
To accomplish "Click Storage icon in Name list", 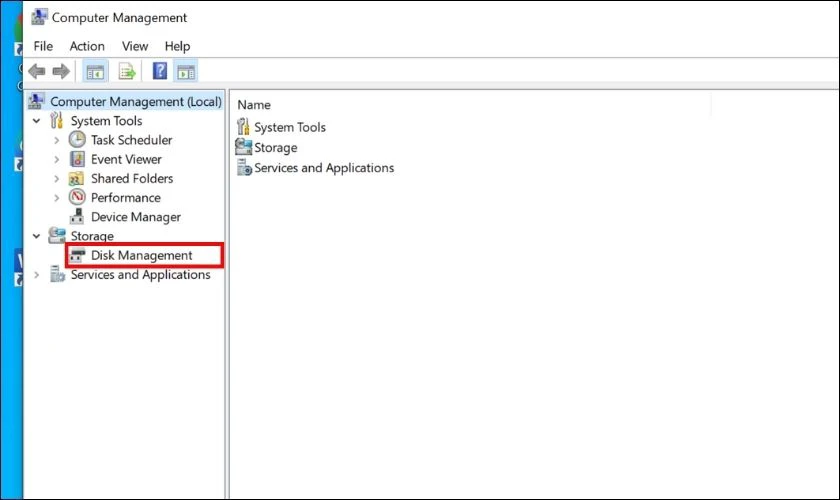I will 243,146.
